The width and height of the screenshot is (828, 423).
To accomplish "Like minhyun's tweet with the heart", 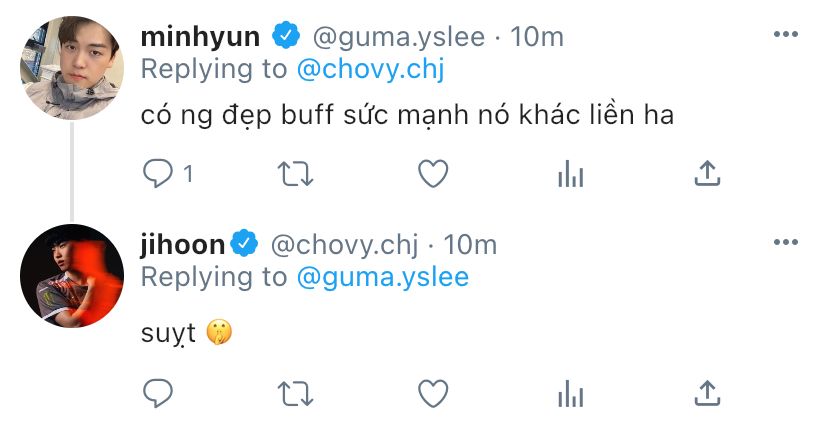I will pos(433,173).
